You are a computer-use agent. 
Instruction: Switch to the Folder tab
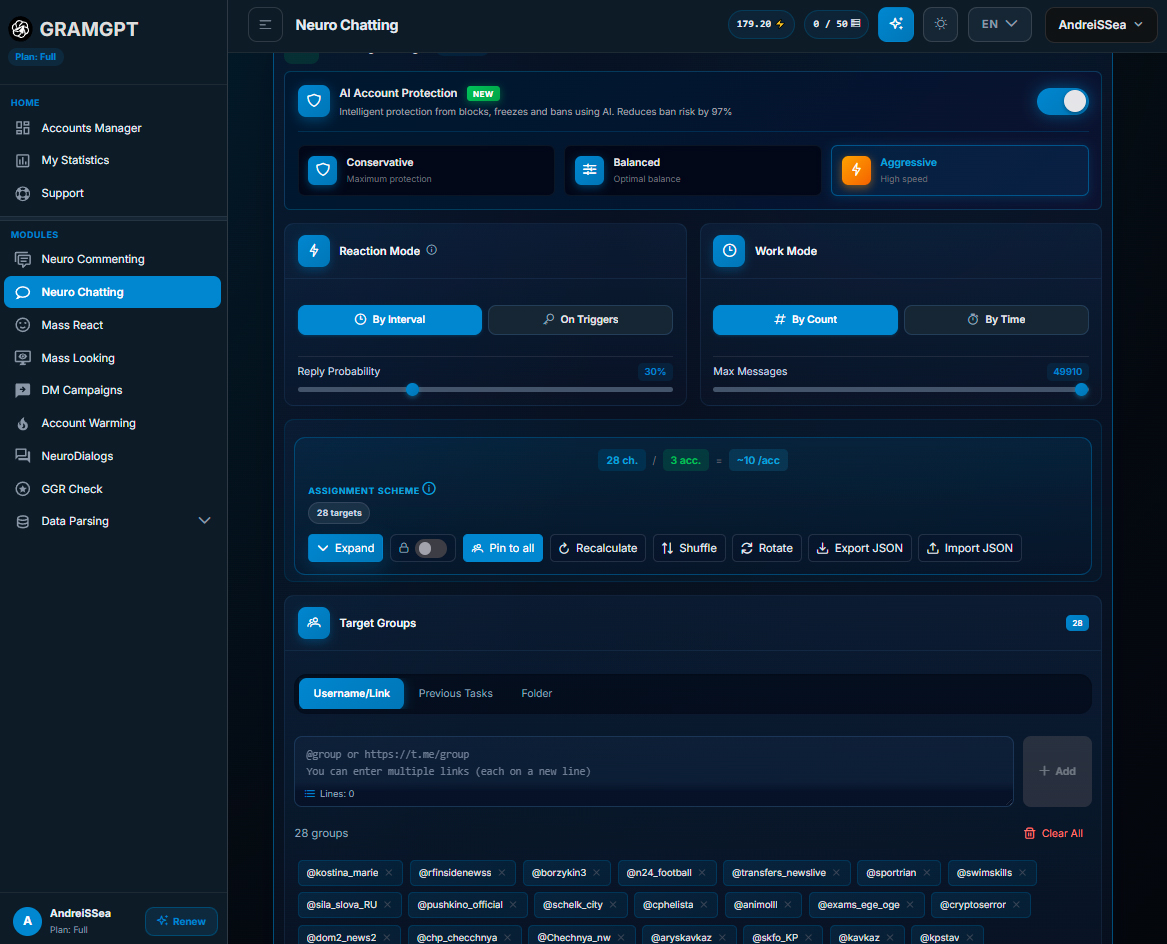point(537,693)
